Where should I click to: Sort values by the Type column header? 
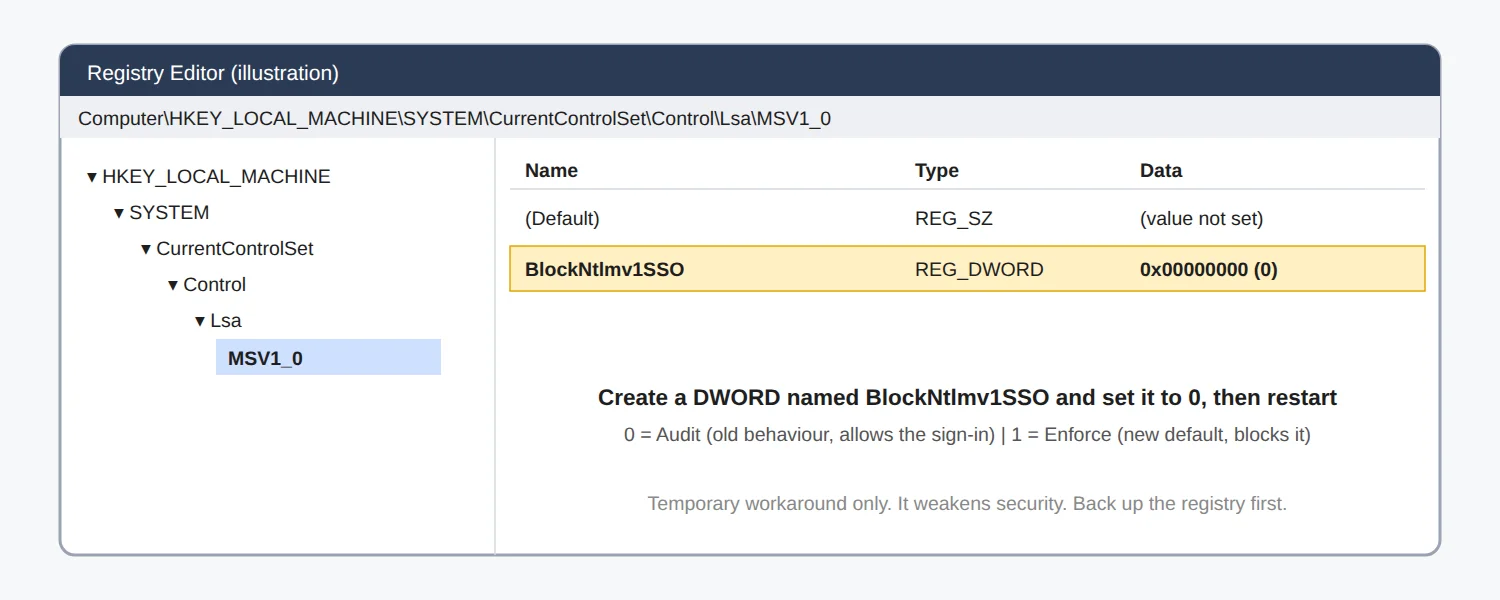tap(937, 171)
